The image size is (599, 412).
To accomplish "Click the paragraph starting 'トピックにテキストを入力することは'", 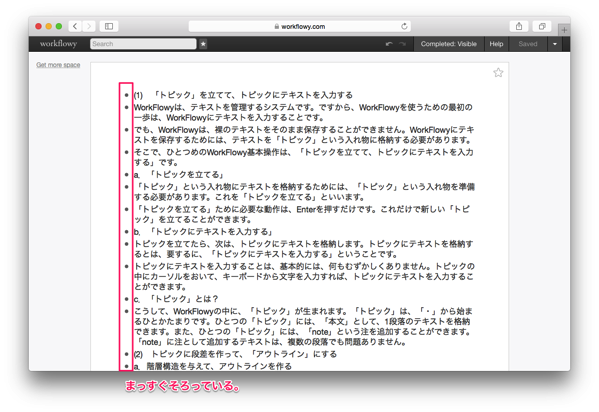I will pos(304,276).
